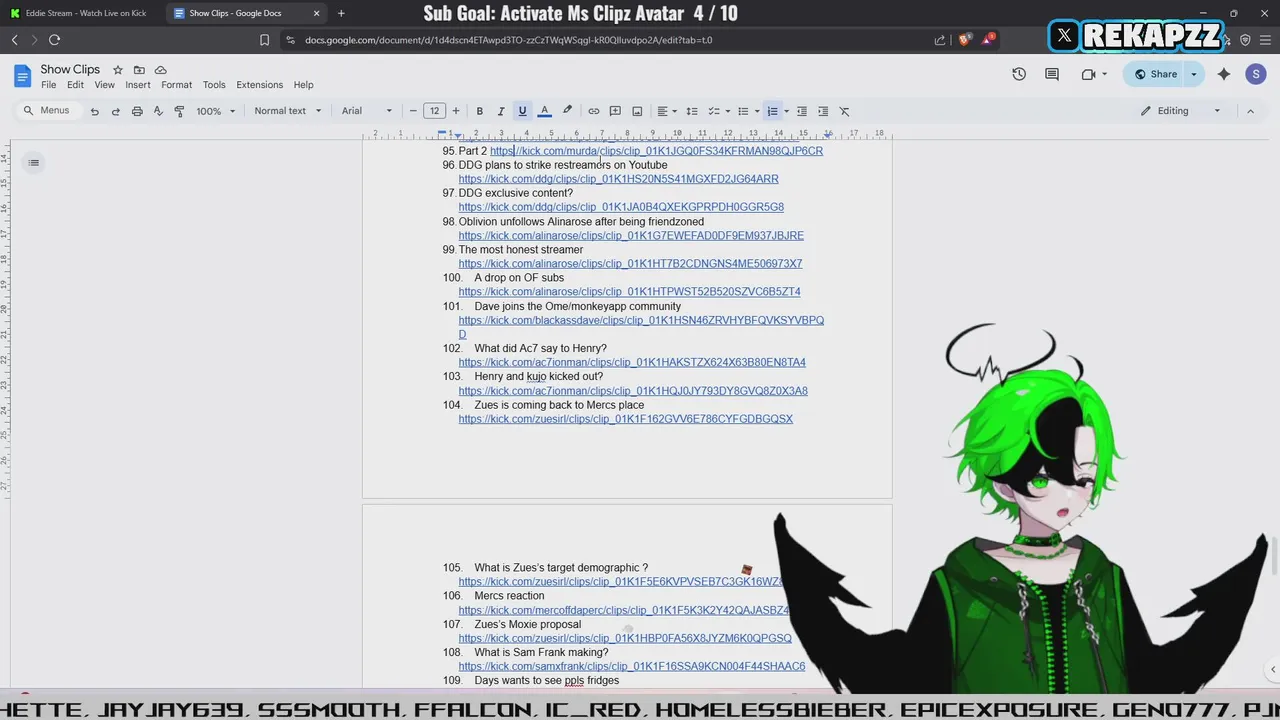
Task: Decrease font size minus button
Action: click(x=413, y=111)
